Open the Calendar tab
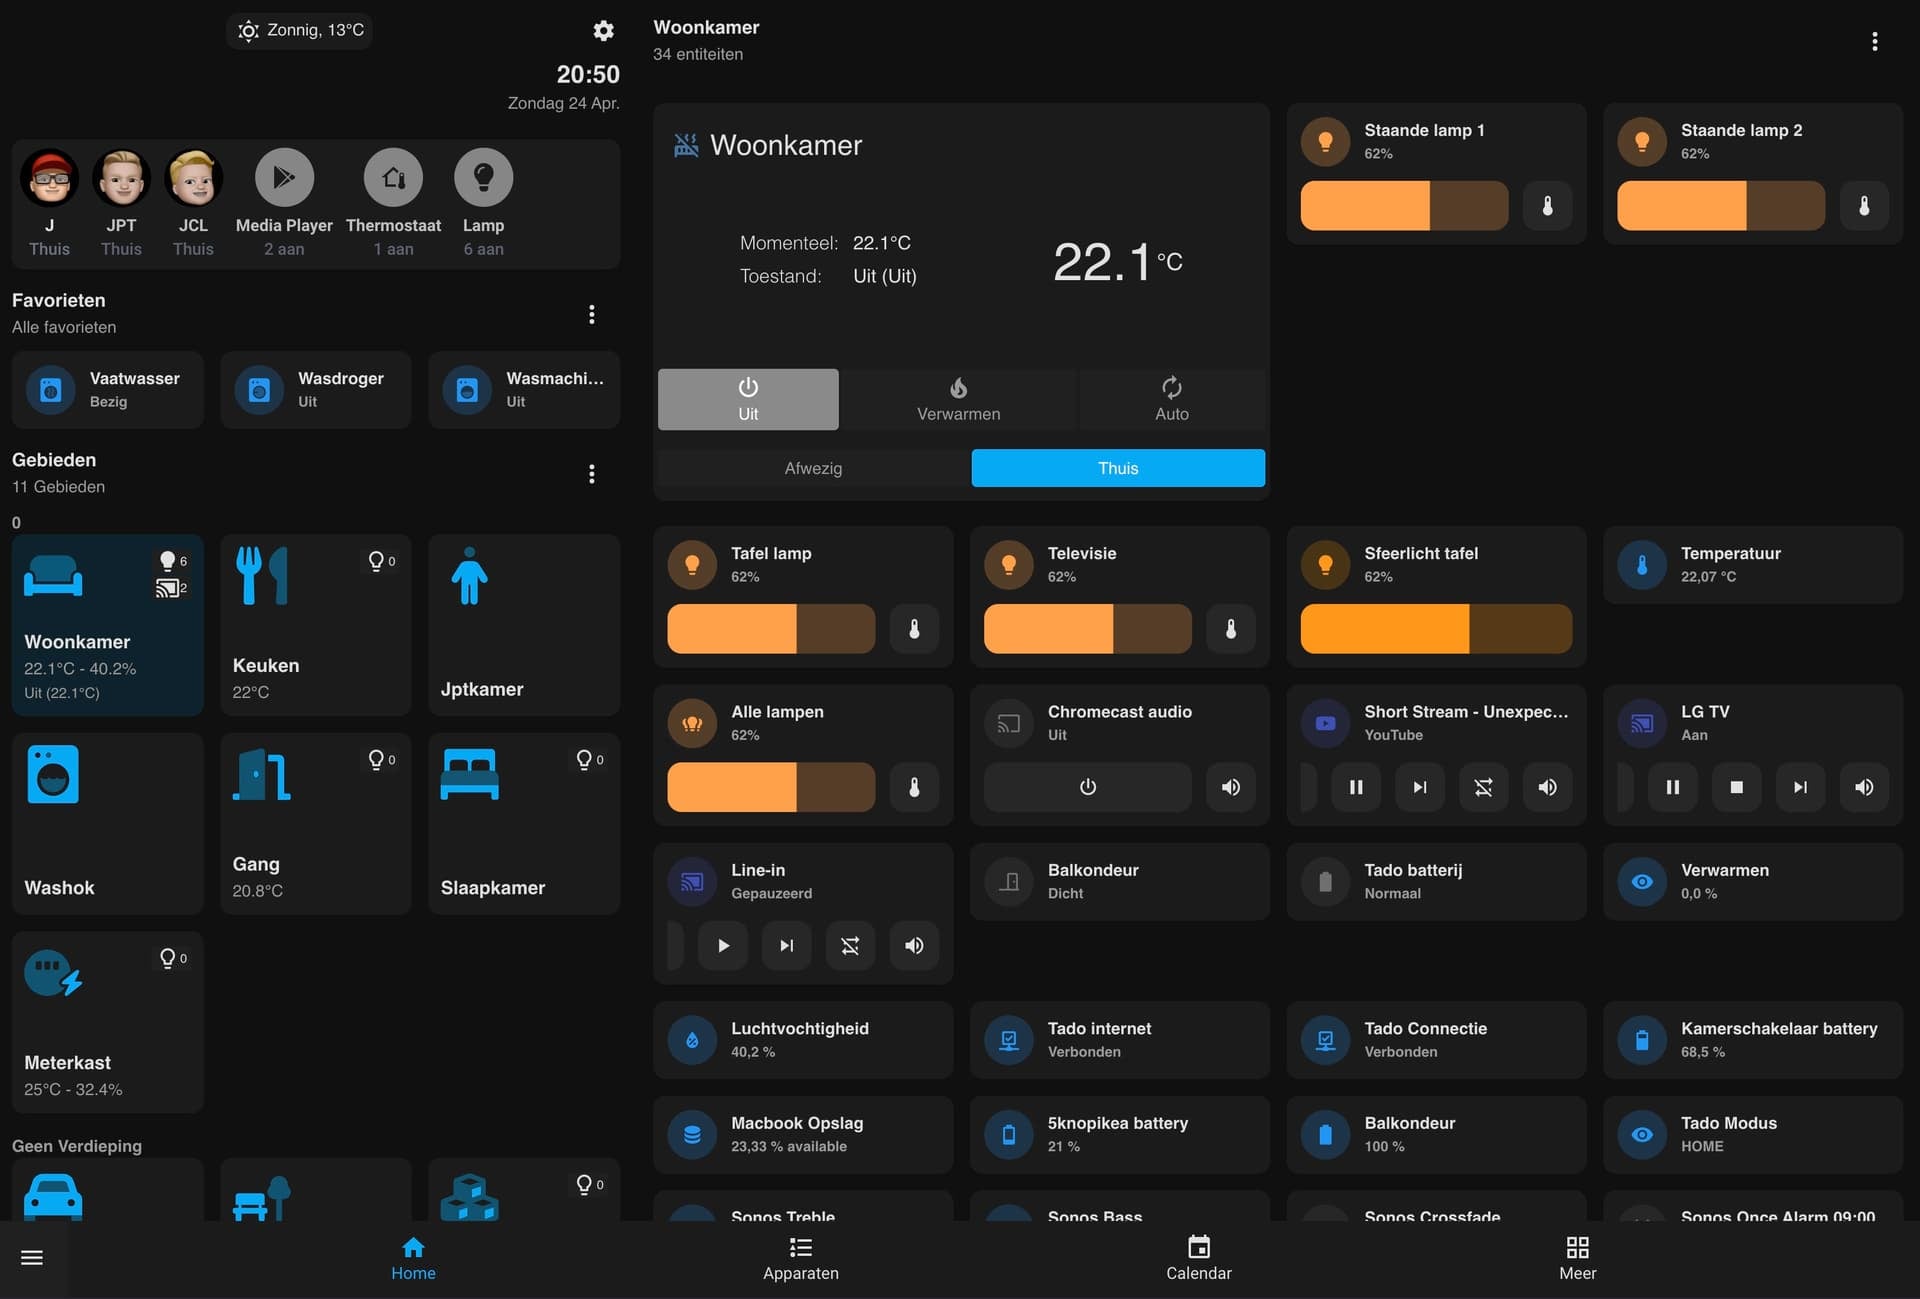 (1197, 1258)
